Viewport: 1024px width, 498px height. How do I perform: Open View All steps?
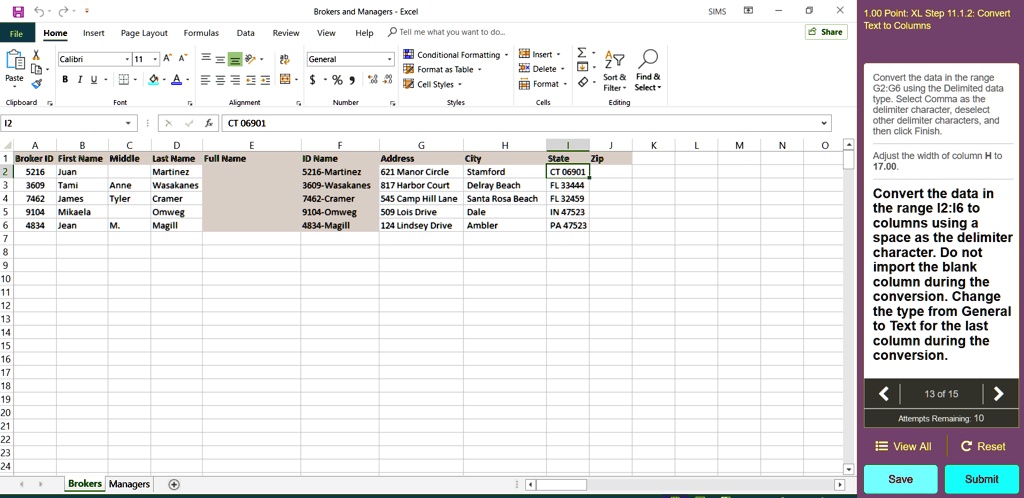pos(903,446)
